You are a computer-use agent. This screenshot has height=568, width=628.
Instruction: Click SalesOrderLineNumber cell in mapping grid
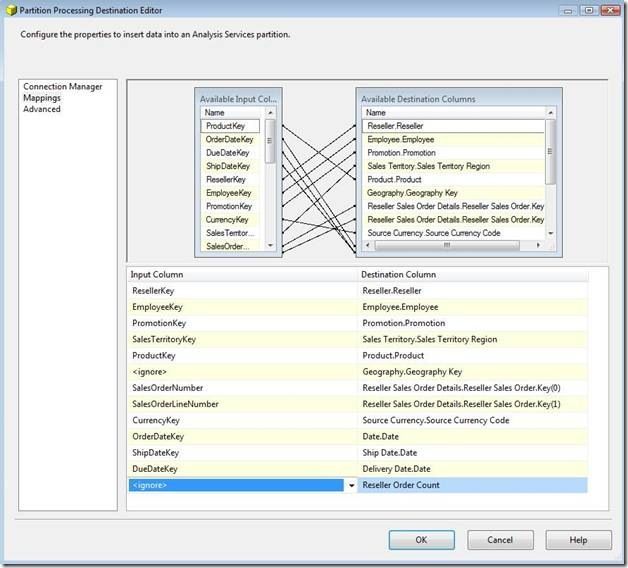point(243,404)
